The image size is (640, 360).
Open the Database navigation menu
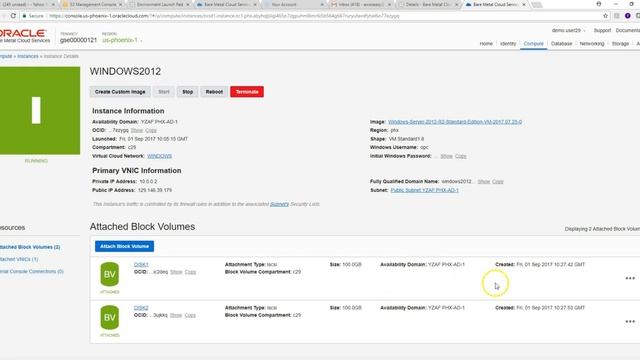click(561, 44)
